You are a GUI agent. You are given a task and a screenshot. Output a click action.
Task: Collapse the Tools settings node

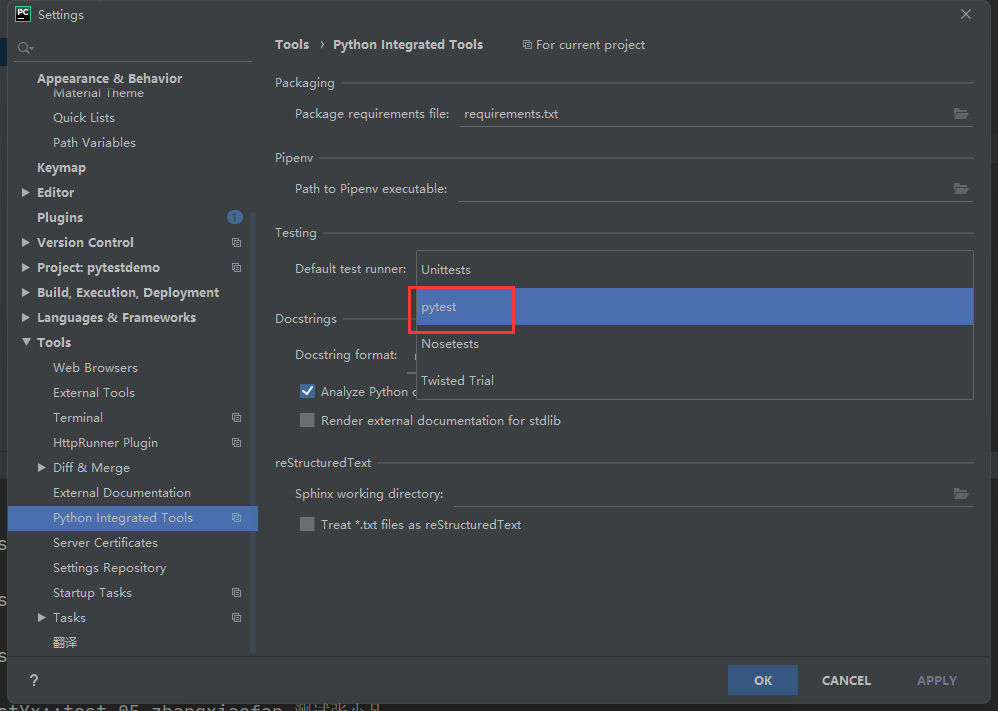(26, 342)
